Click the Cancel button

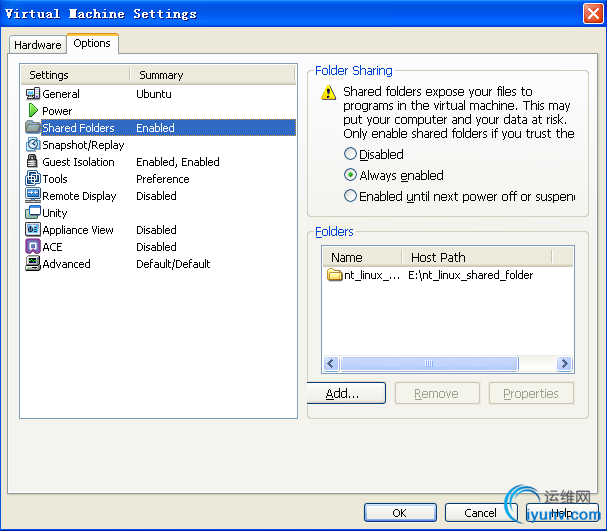(x=480, y=512)
